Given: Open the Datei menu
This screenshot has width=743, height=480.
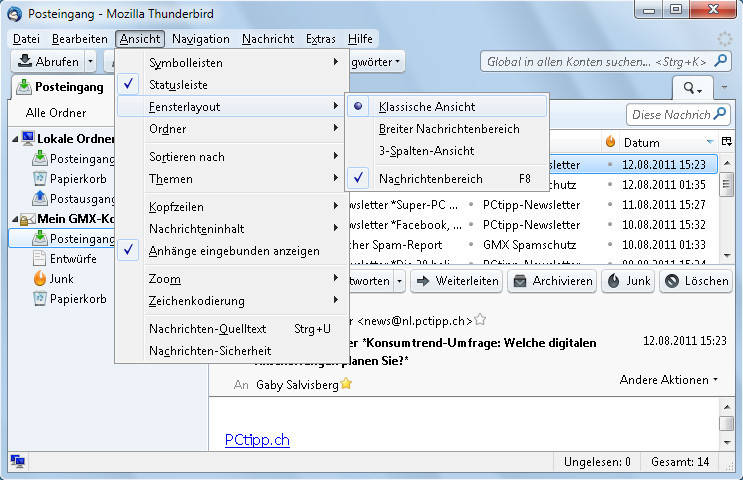Looking at the screenshot, I should [26, 39].
